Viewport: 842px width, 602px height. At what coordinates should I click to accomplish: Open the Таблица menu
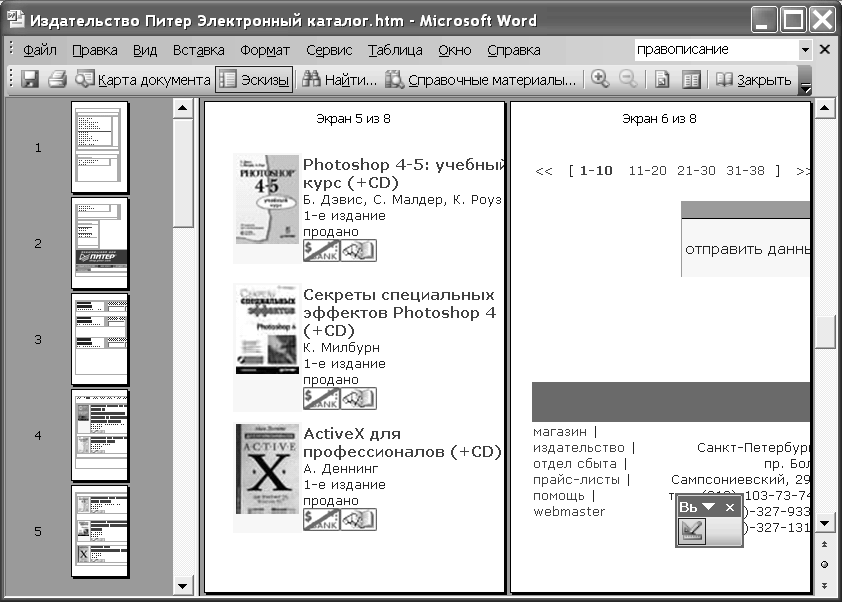pos(395,50)
